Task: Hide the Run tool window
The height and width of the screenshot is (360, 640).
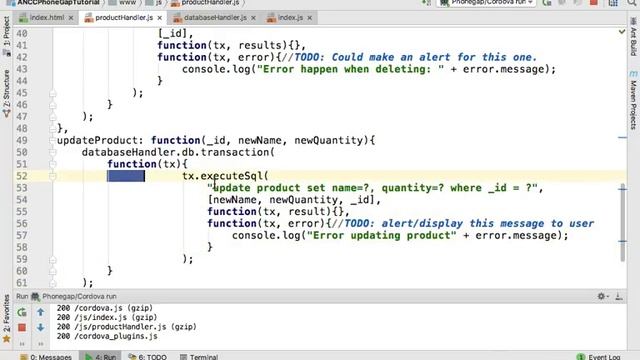Action: click(619, 296)
